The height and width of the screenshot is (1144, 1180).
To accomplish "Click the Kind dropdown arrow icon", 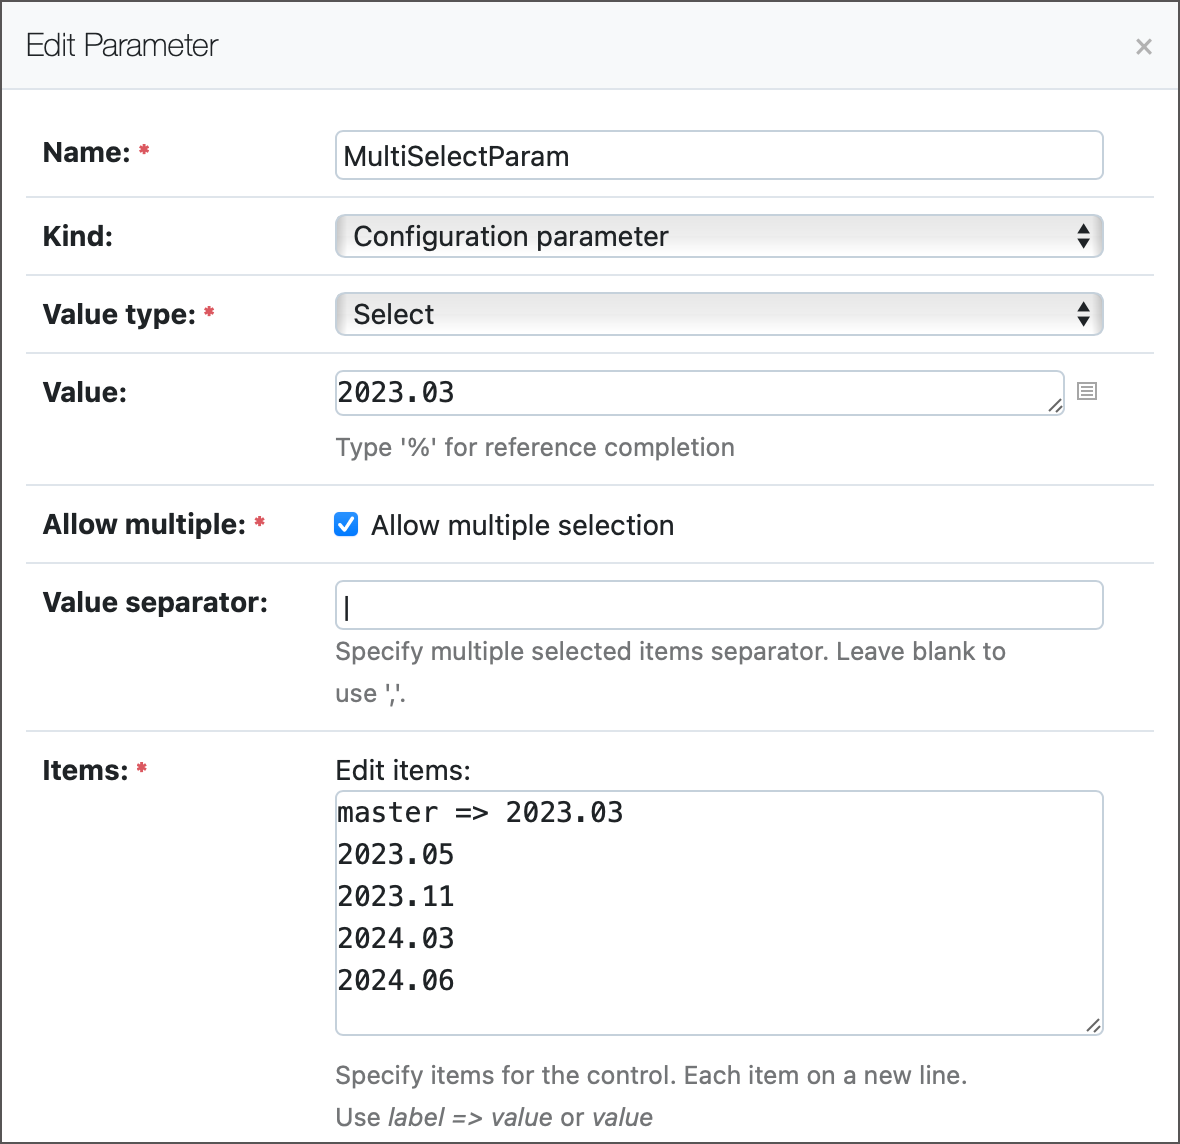I will pyautogui.click(x=1083, y=236).
